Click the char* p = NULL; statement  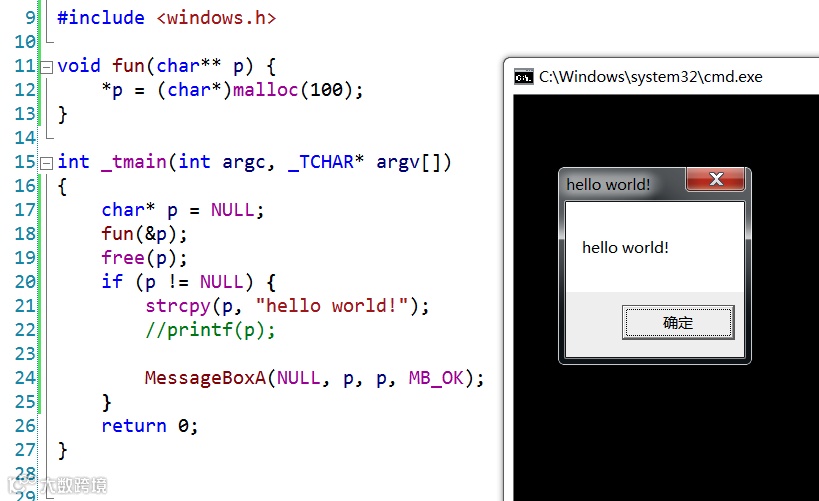coord(183,210)
